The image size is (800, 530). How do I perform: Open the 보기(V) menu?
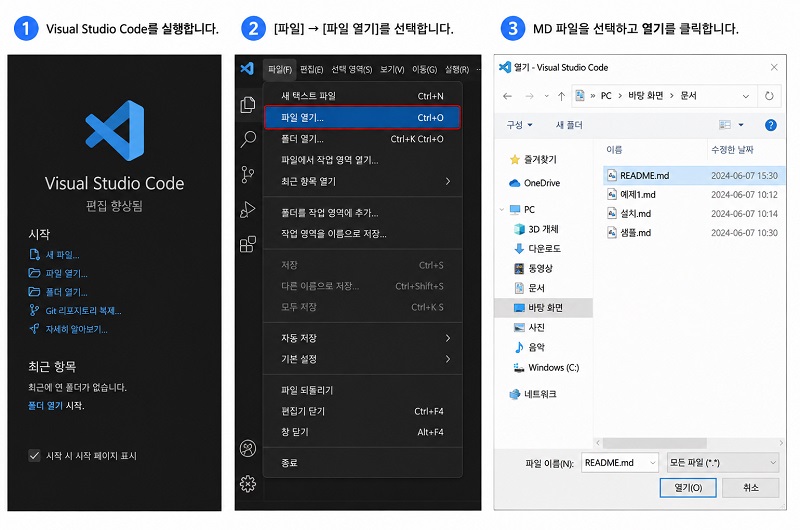tap(392, 69)
